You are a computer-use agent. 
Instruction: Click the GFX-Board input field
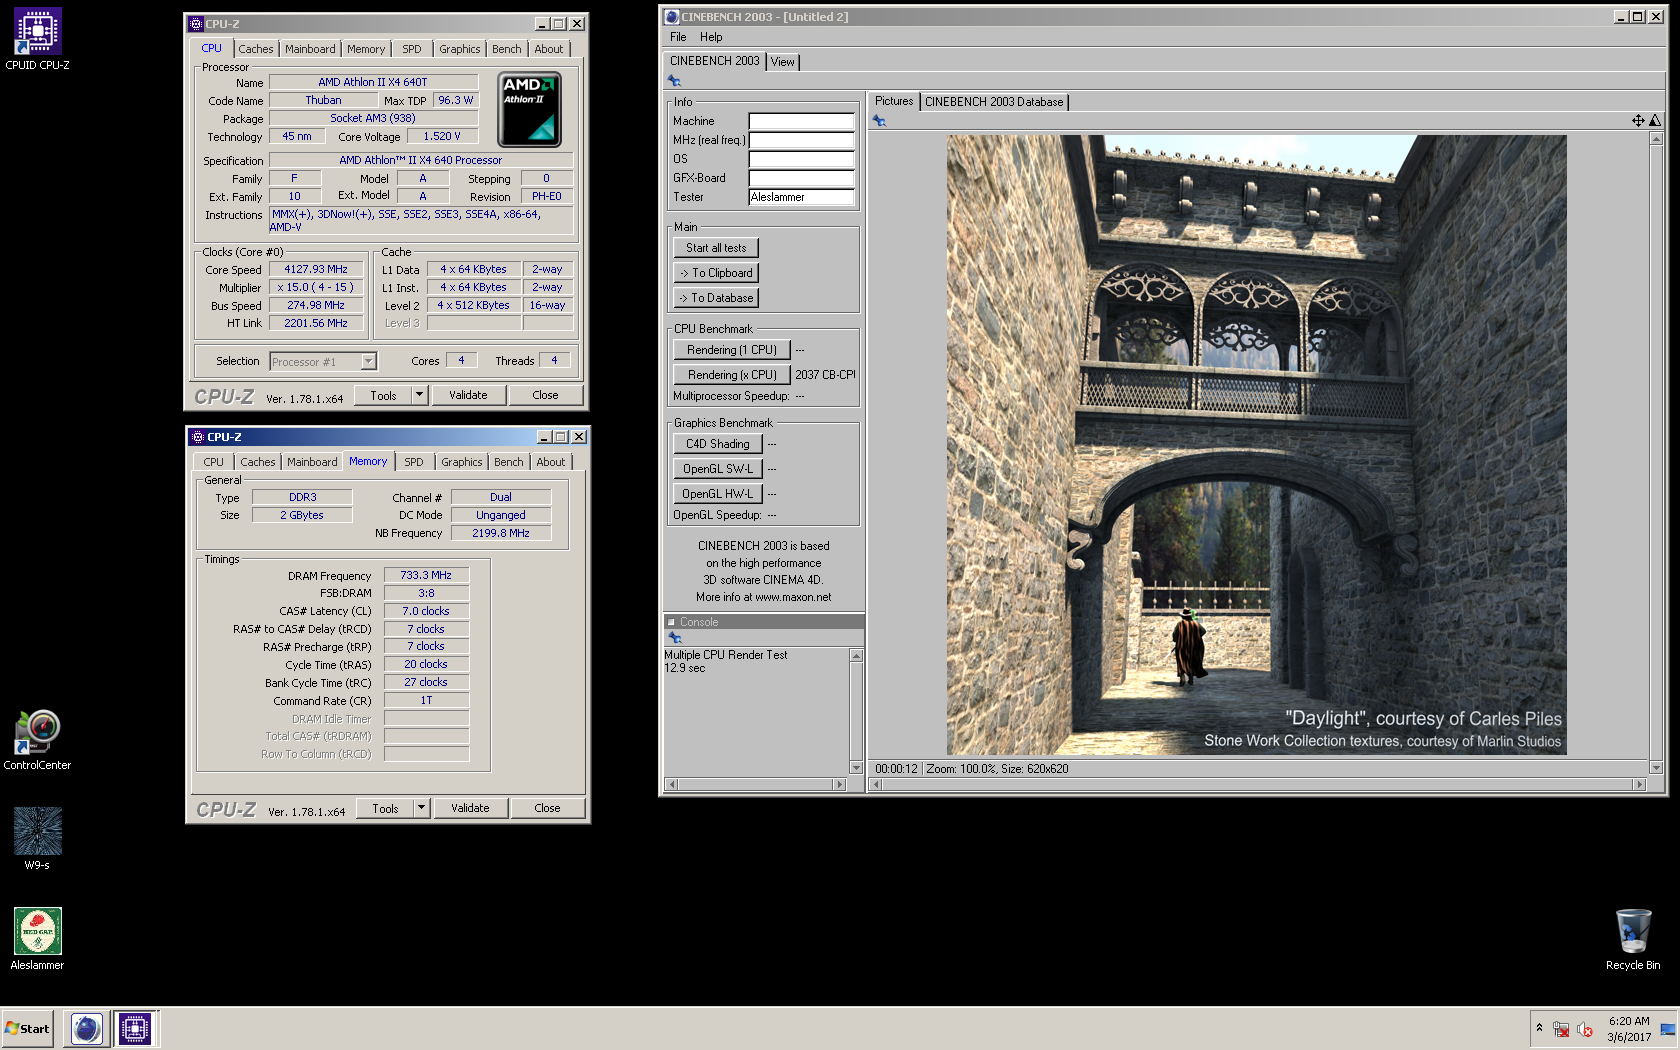coord(802,178)
